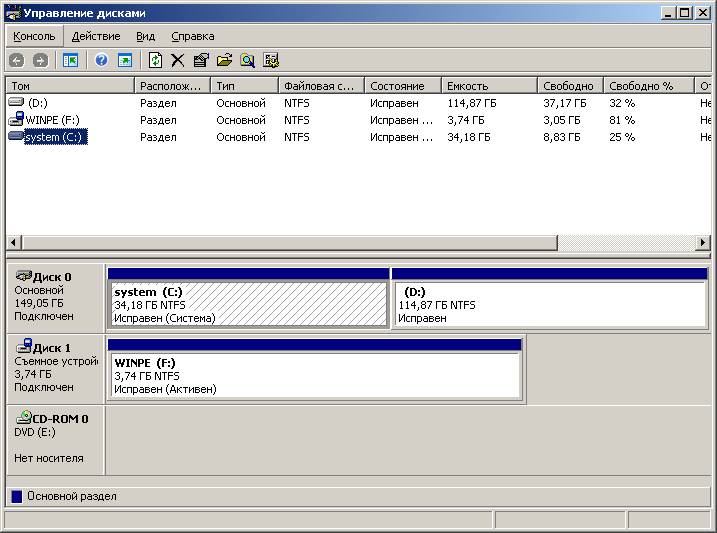Select the WINPE (F:) row in the volume list

point(52,120)
